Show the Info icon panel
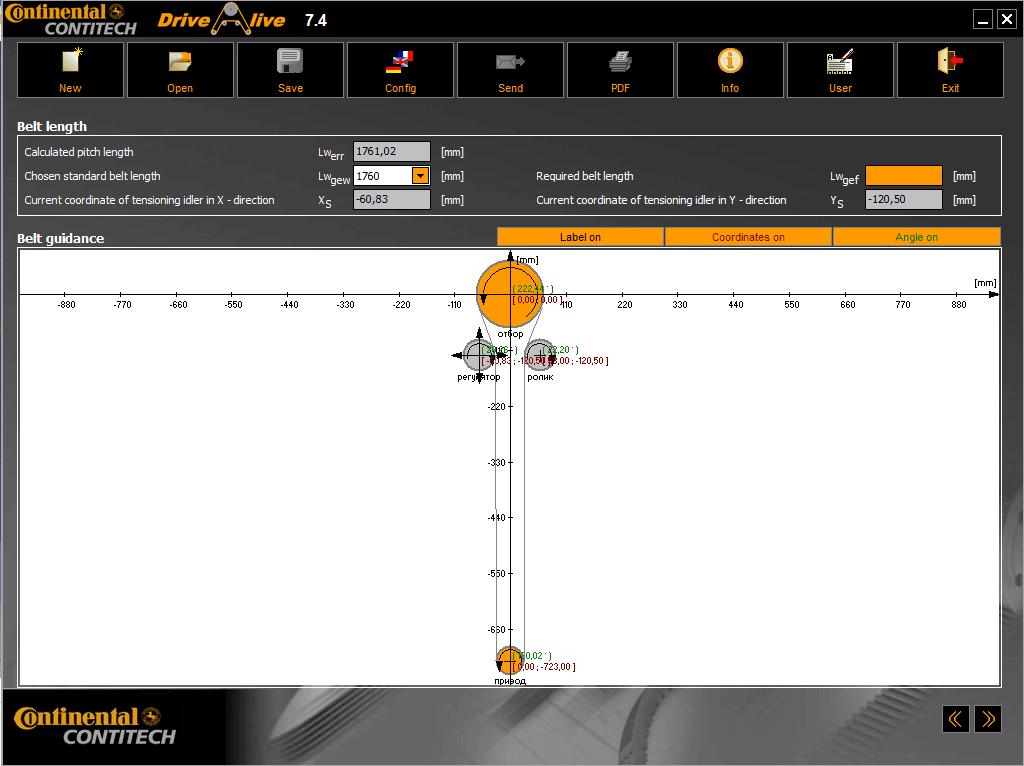 coord(730,62)
